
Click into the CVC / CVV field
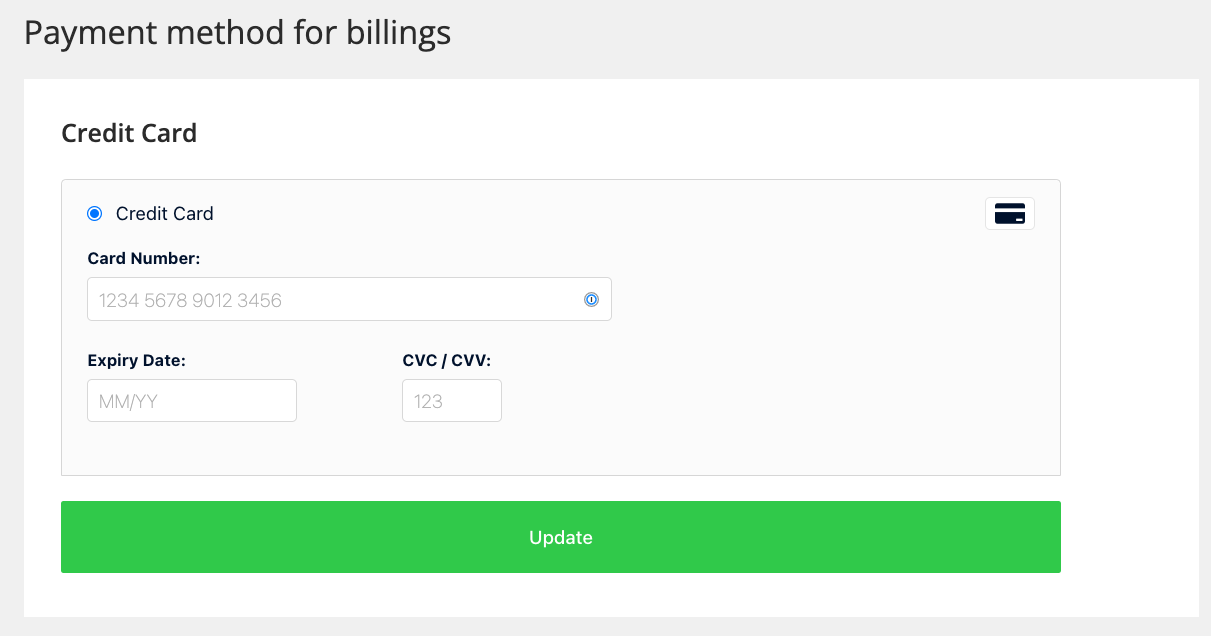(x=452, y=400)
